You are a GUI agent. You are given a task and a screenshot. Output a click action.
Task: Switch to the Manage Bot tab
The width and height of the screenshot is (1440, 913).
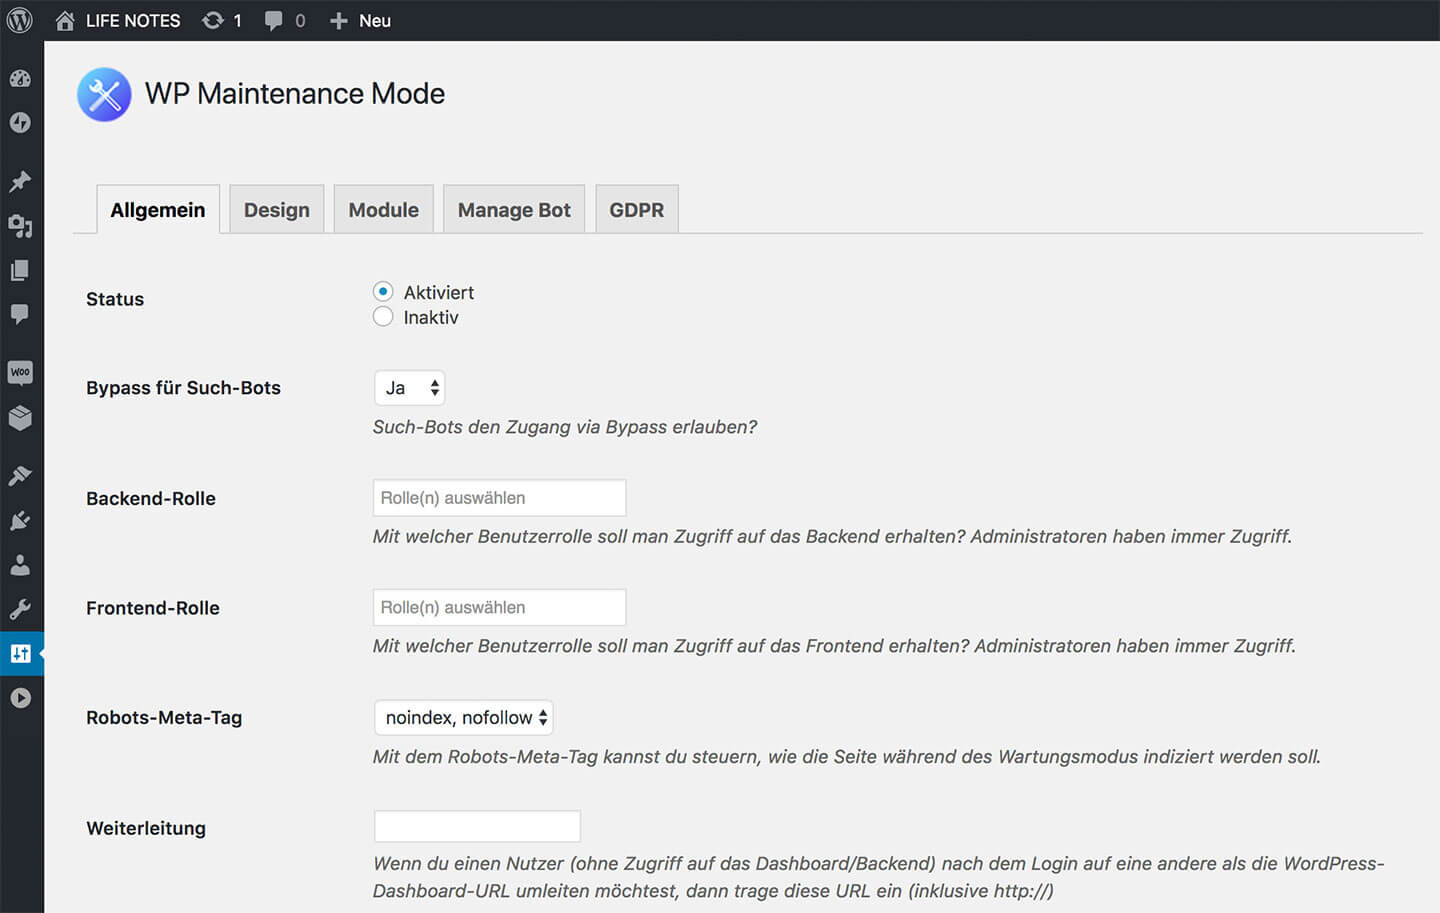pos(514,209)
